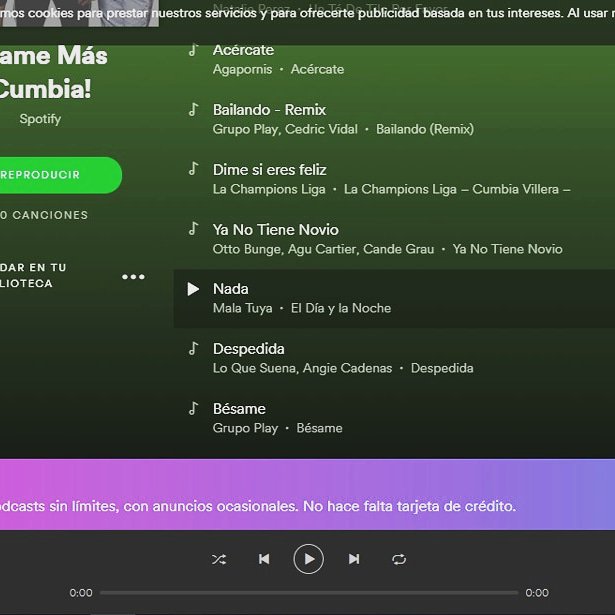Start playback with the main play button
Image resolution: width=615 pixels, height=615 pixels.
pyautogui.click(x=309, y=559)
